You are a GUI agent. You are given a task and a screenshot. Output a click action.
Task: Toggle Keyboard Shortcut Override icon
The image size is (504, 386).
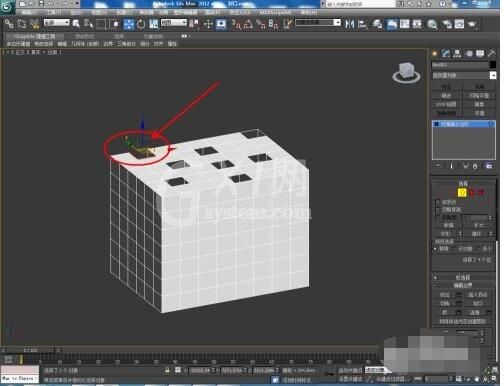click(221, 24)
